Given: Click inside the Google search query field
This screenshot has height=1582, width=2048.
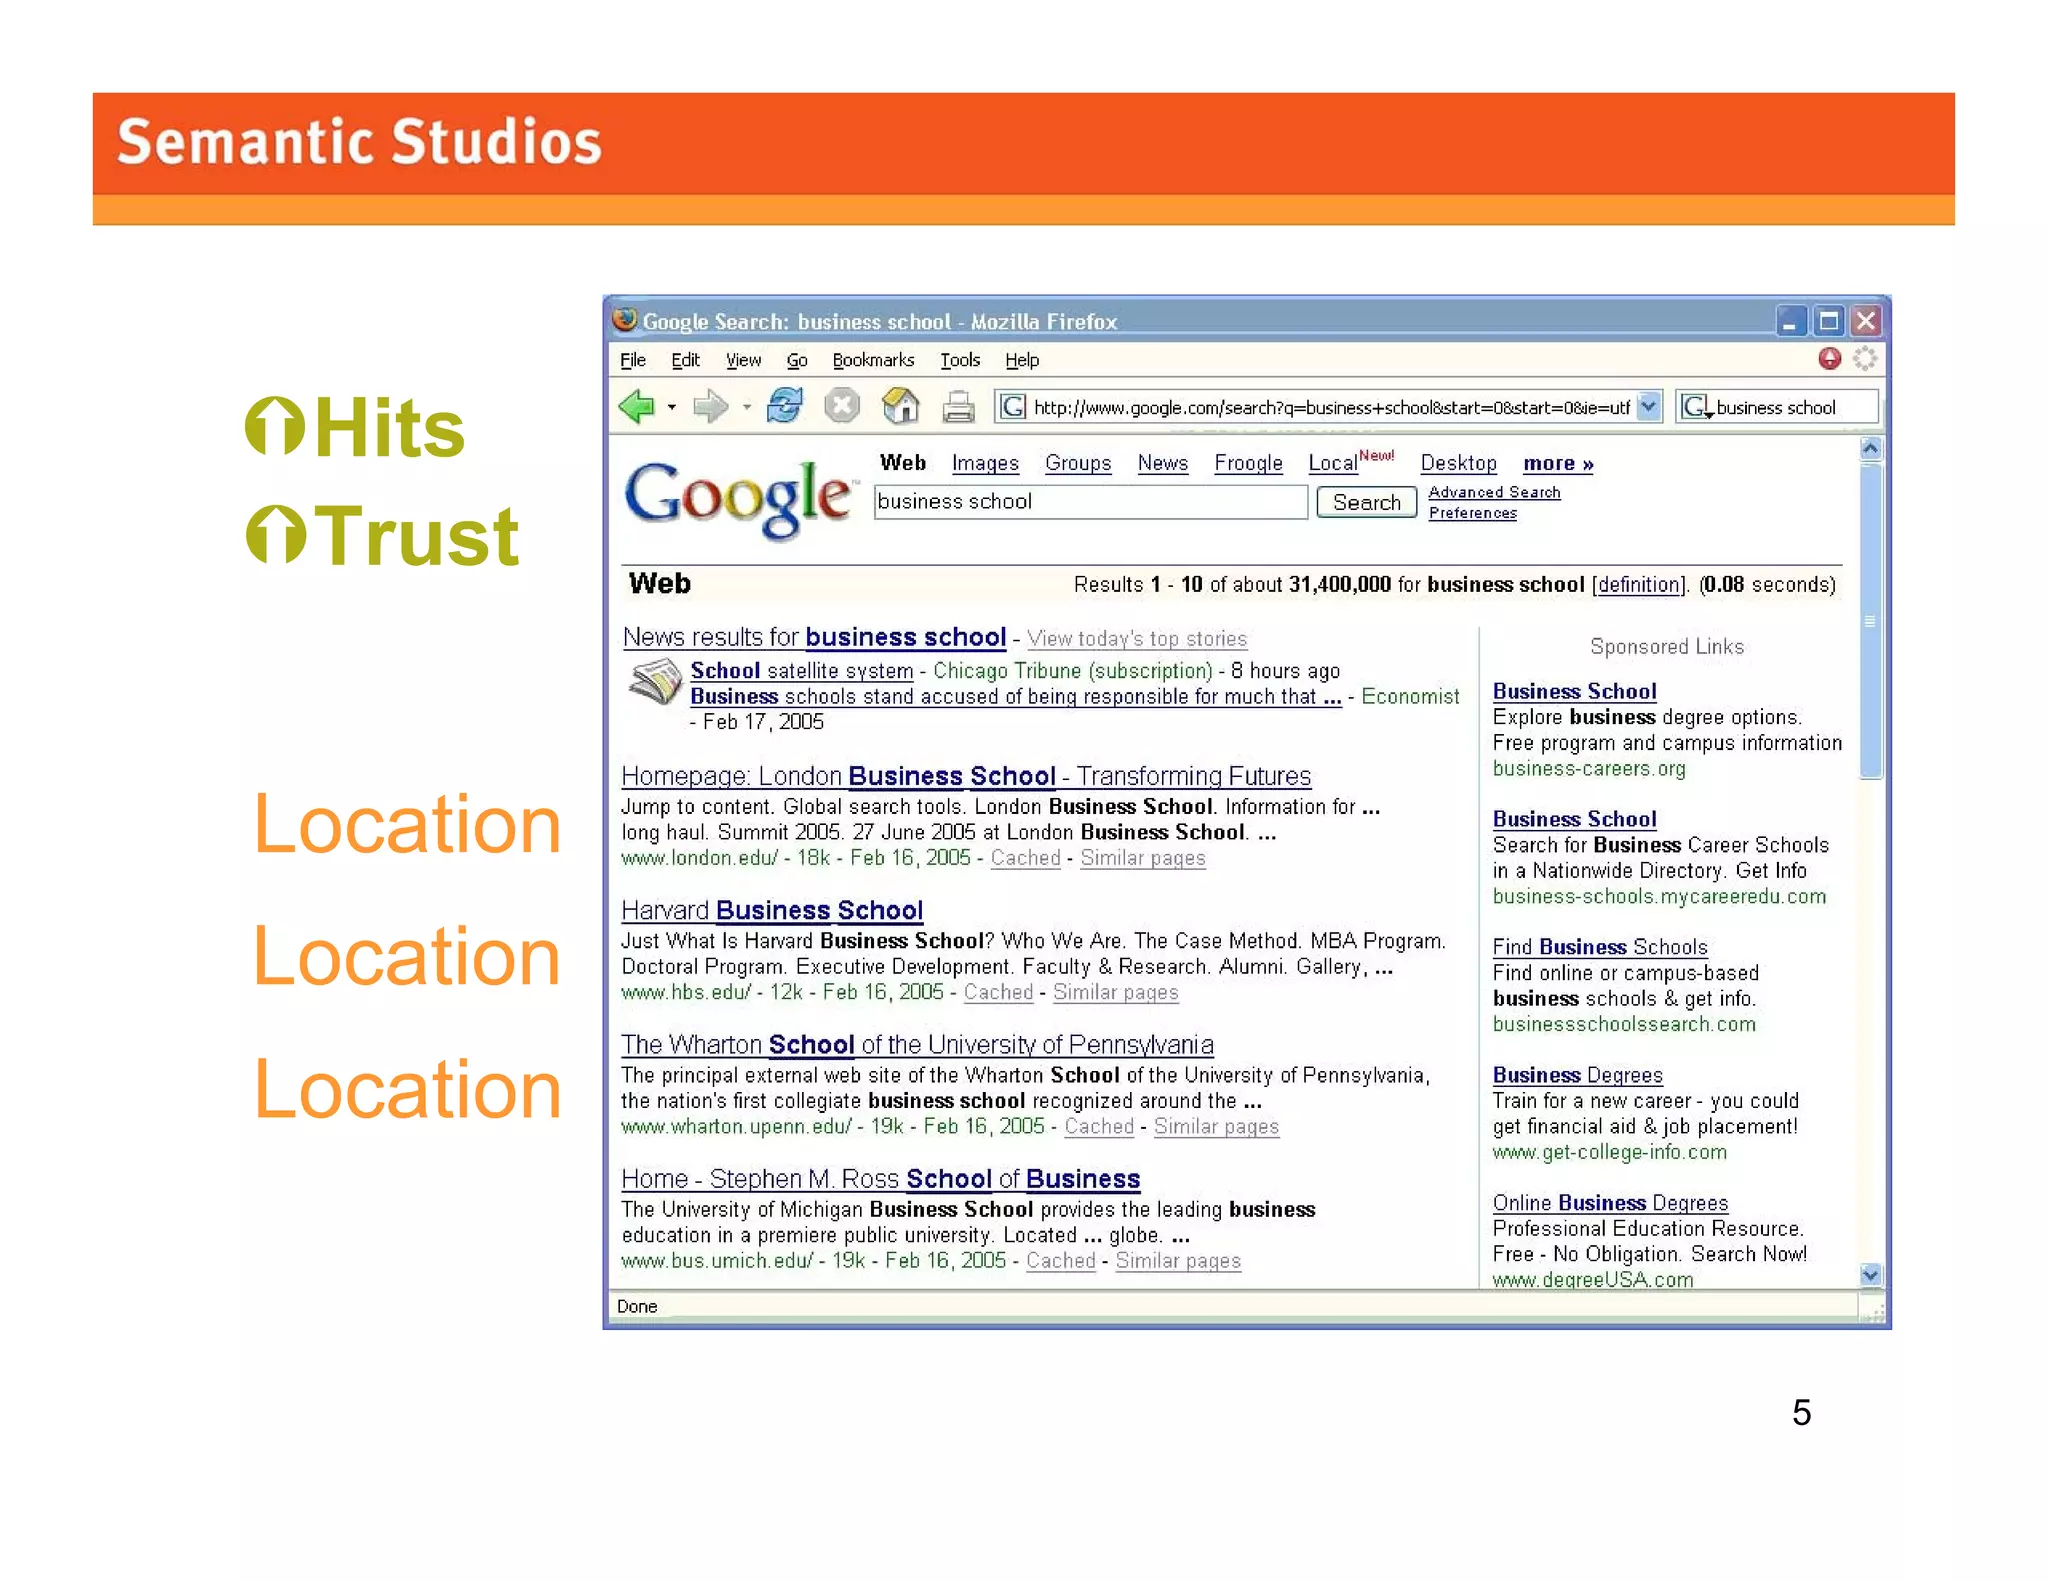Looking at the screenshot, I should pyautogui.click(x=1089, y=502).
